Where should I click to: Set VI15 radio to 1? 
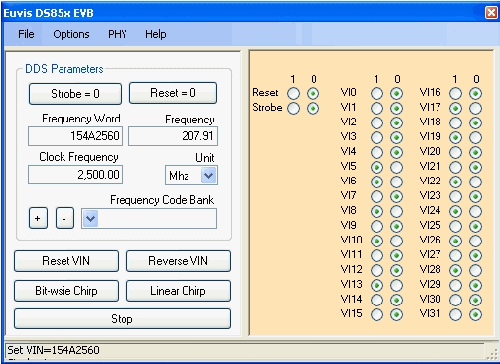377,314
